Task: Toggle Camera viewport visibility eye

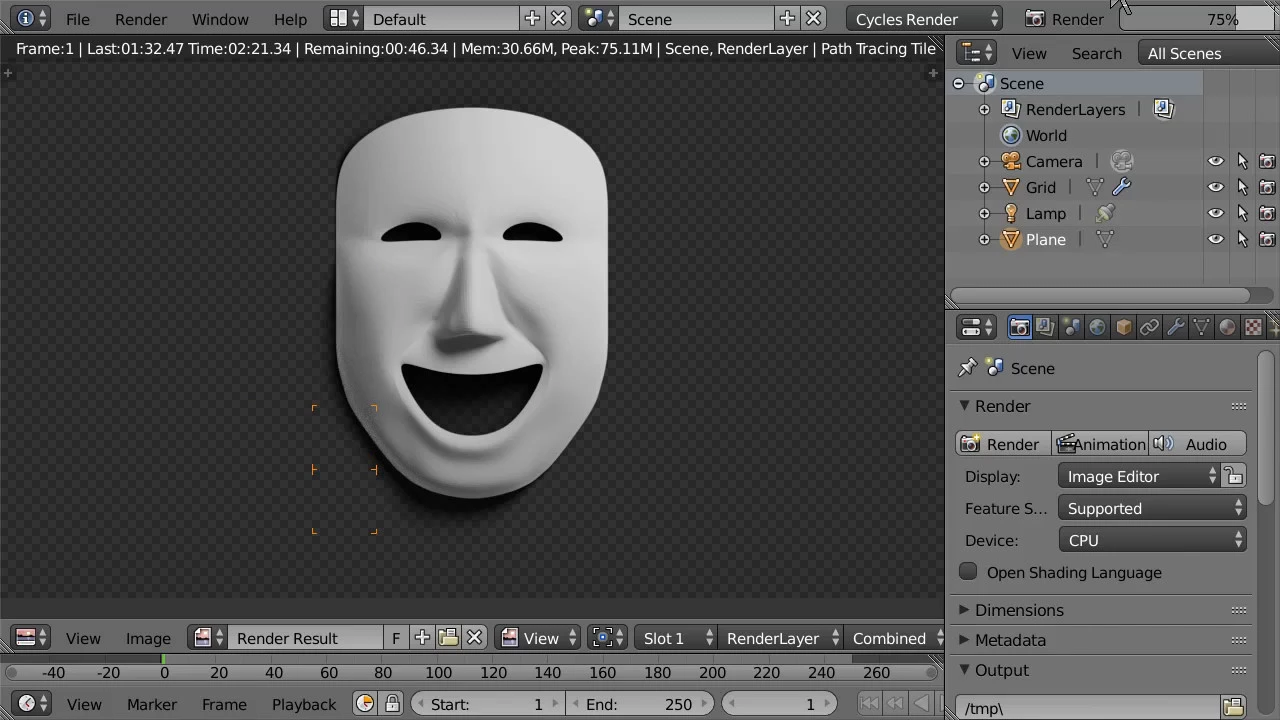Action: [1216, 161]
